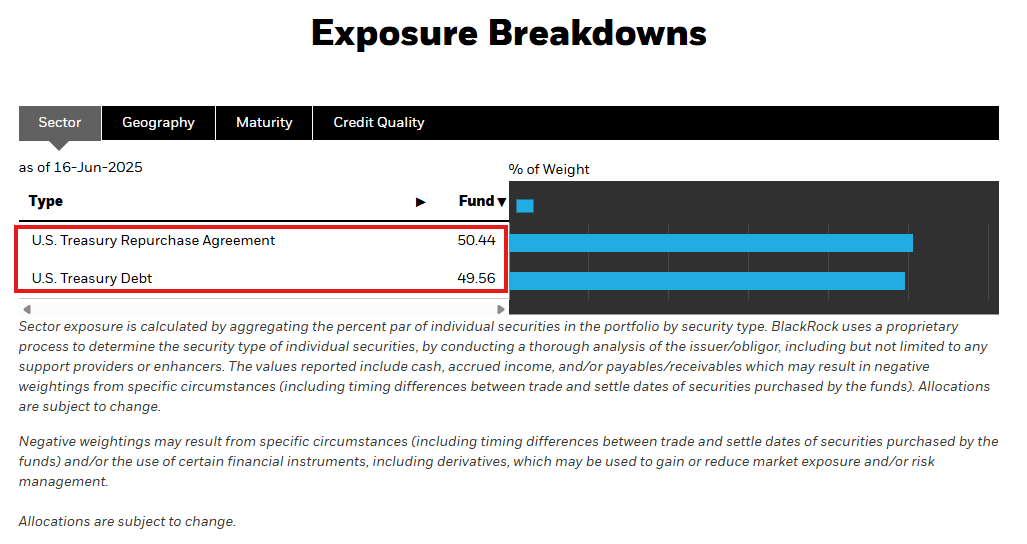Click the 50.44 fund value cell
The width and height of the screenshot is (1027, 544).
[x=476, y=240]
